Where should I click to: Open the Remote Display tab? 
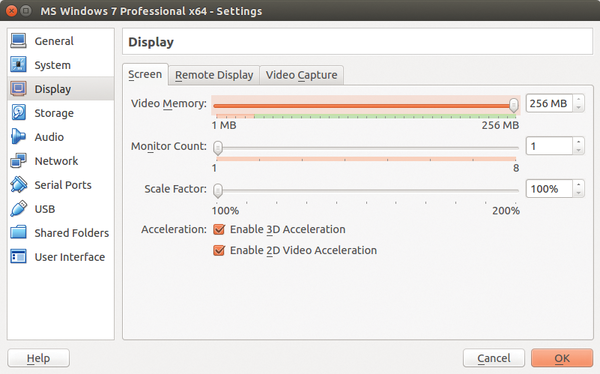pyautogui.click(x=214, y=75)
